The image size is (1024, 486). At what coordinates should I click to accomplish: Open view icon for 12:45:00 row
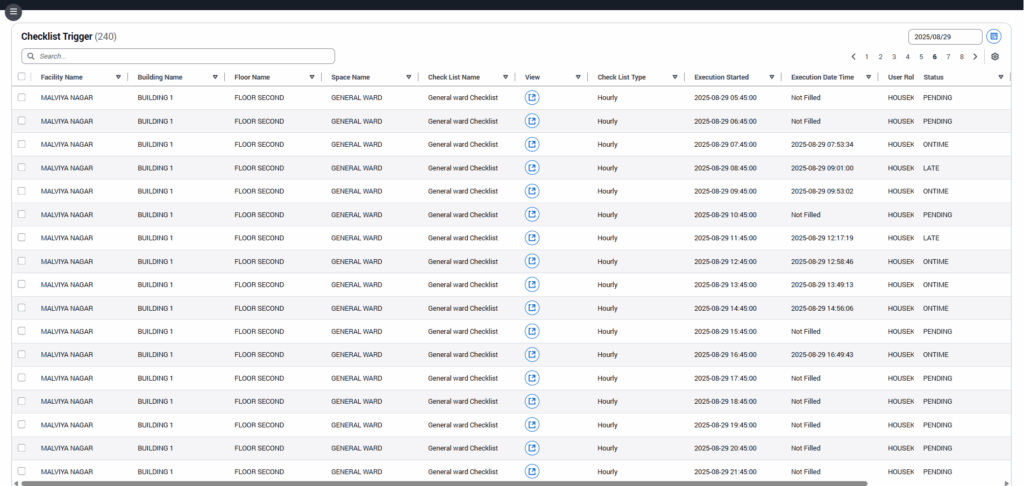point(532,261)
